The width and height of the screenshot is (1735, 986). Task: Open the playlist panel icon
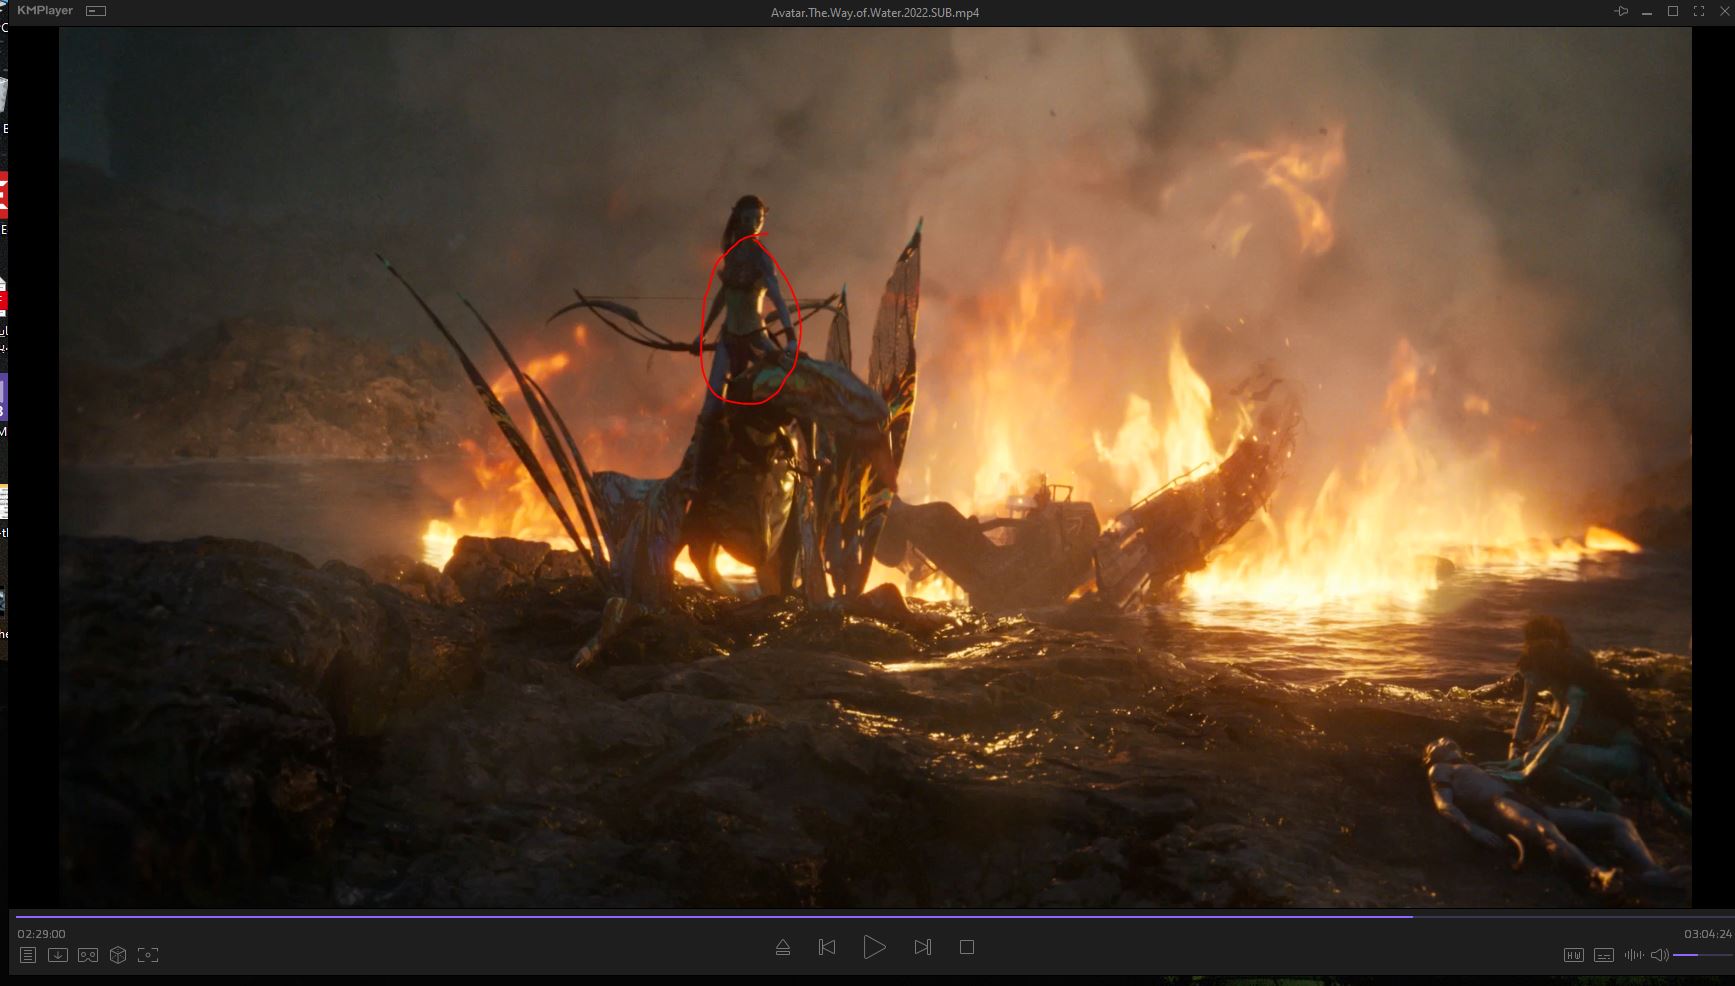coord(28,955)
